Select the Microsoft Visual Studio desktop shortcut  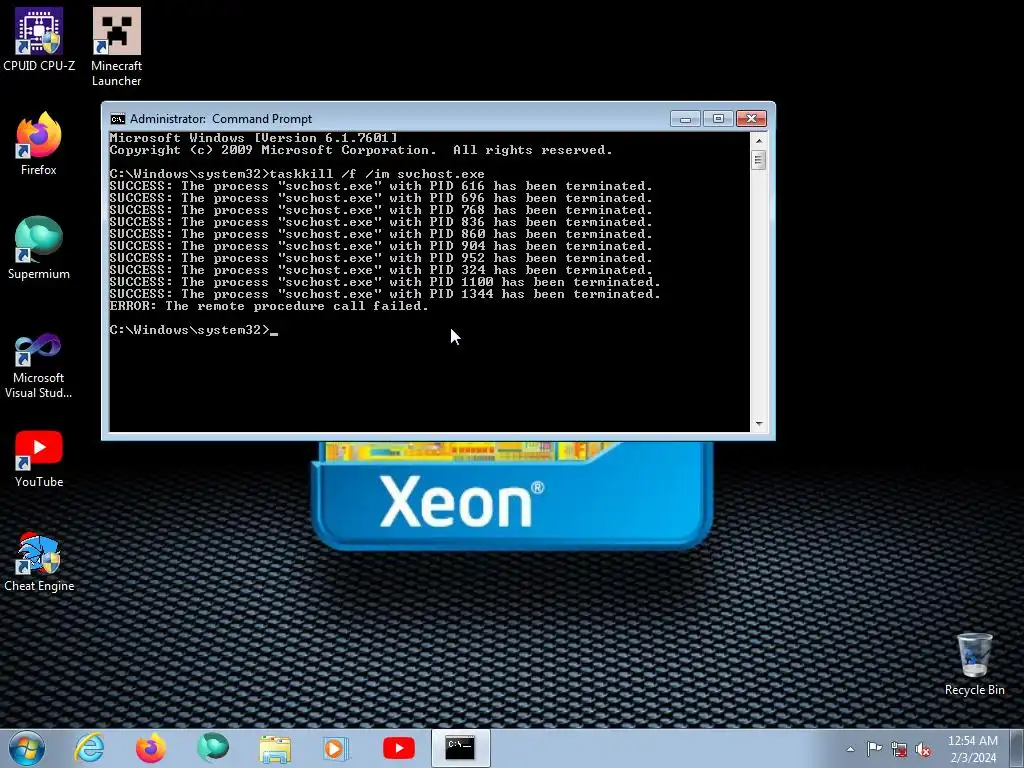click(39, 366)
